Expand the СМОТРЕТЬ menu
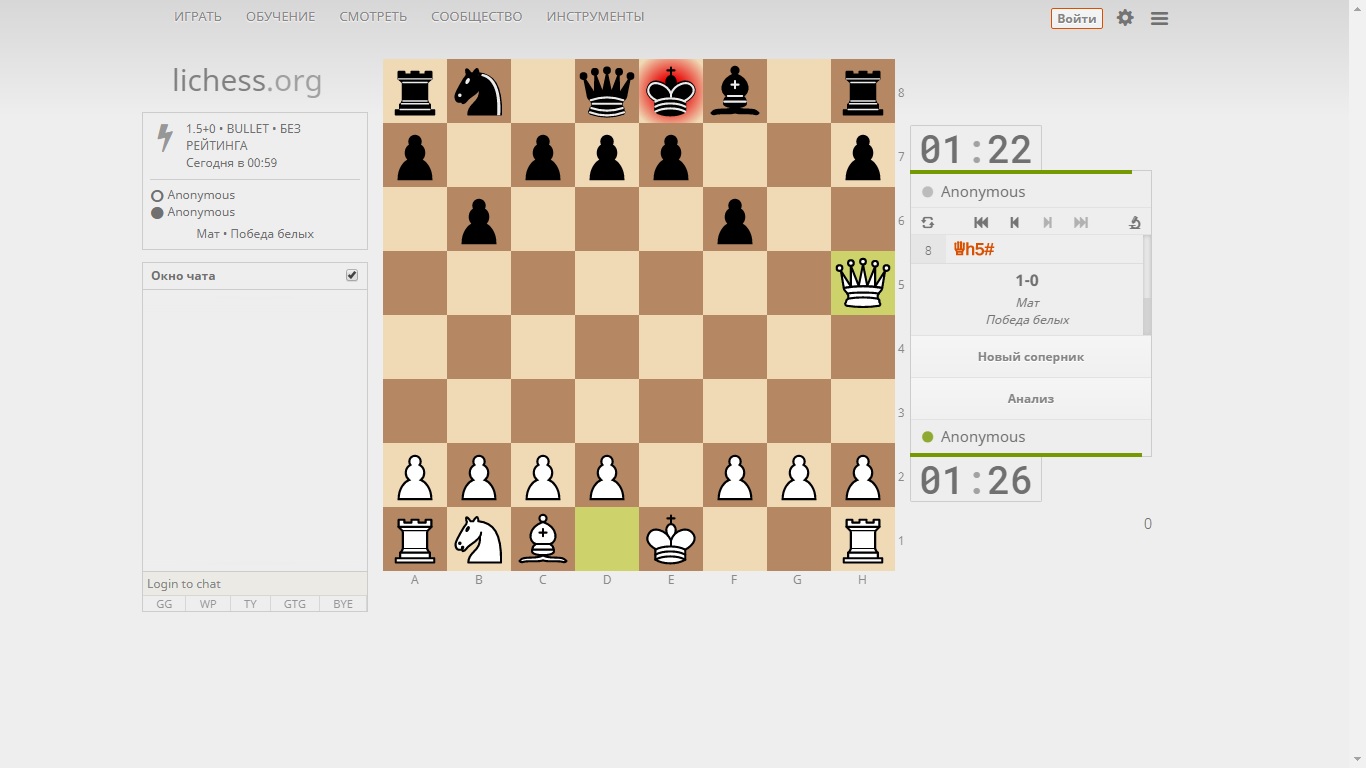This screenshot has width=1366, height=768. [372, 17]
